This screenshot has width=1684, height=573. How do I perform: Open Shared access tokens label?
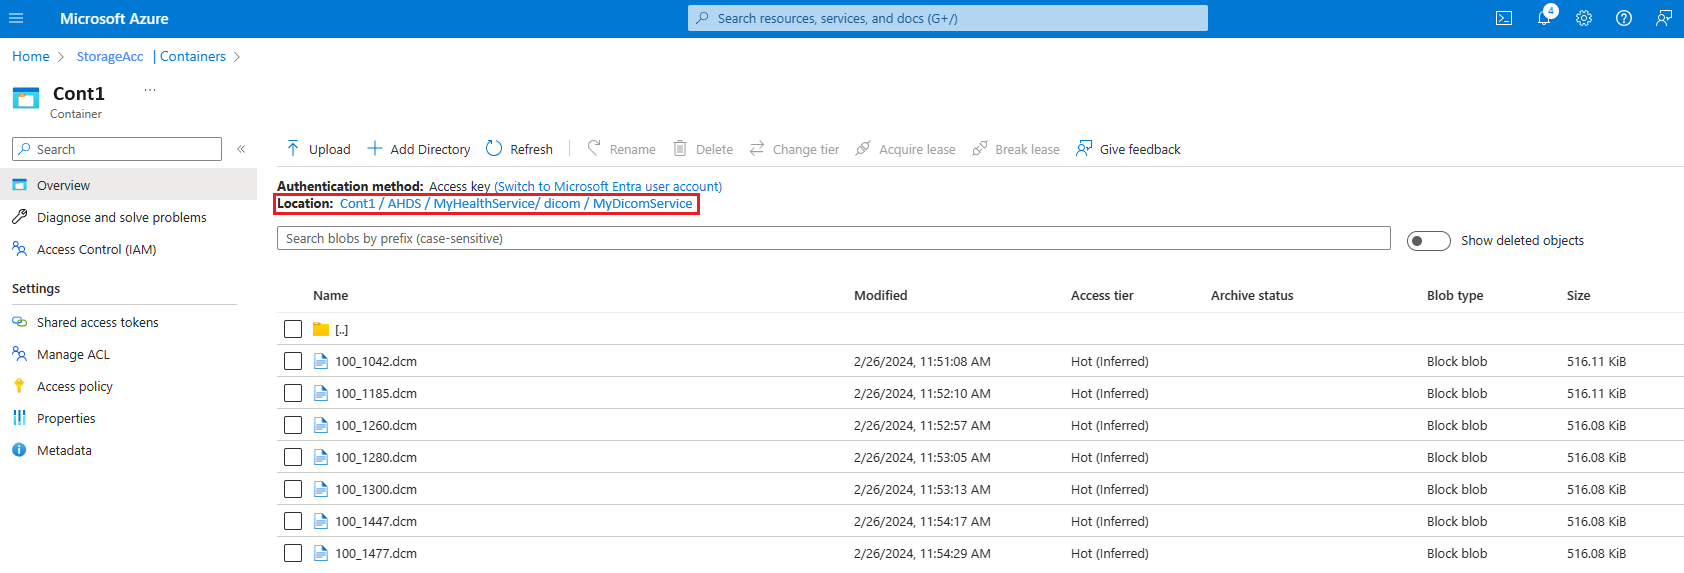click(x=98, y=322)
